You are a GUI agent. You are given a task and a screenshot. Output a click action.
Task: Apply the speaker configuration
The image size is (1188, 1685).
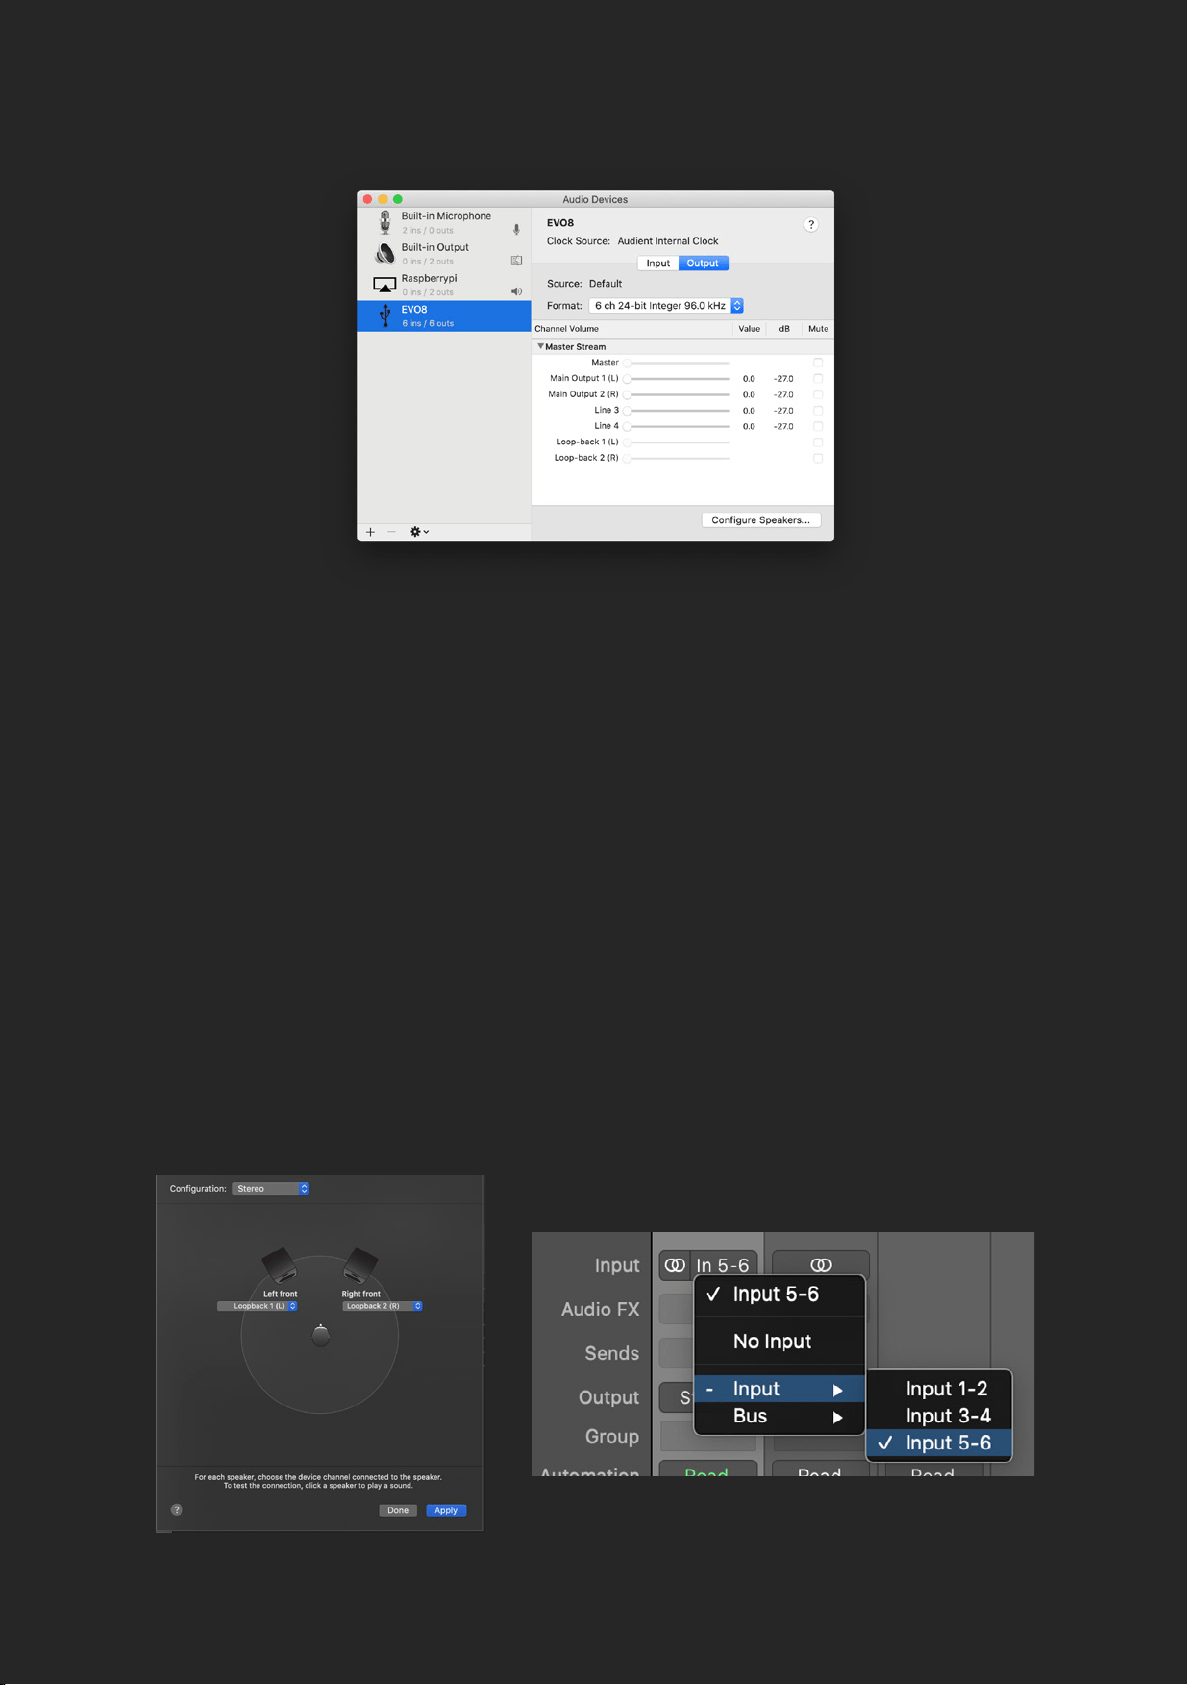pos(446,1510)
